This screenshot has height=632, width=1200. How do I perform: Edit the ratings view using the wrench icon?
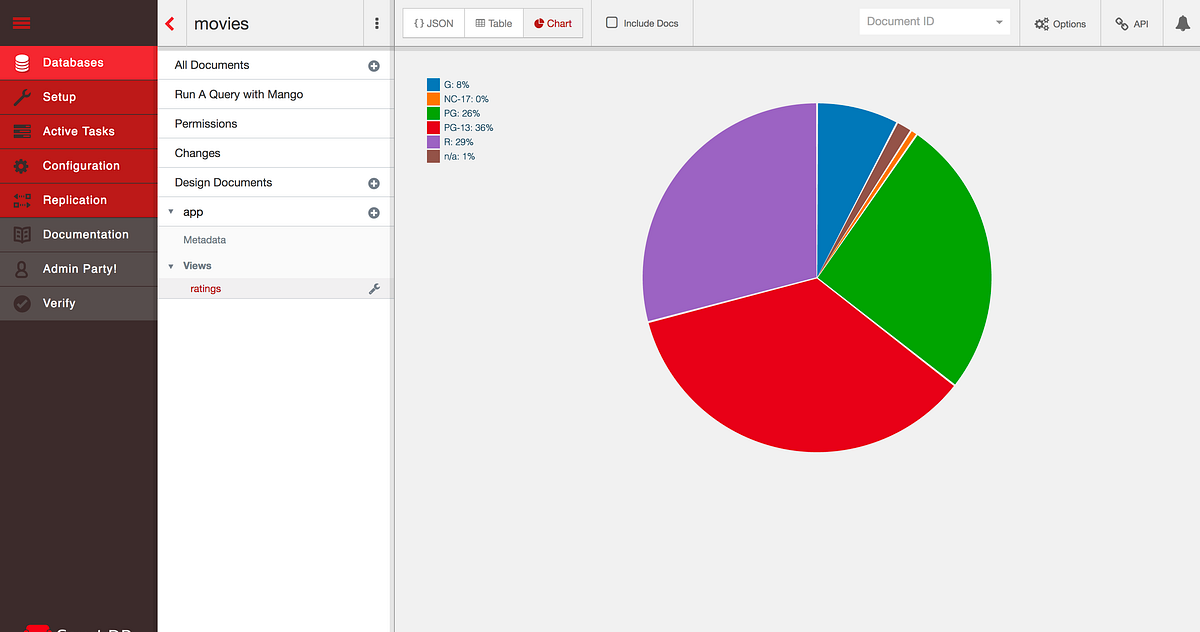coord(374,288)
